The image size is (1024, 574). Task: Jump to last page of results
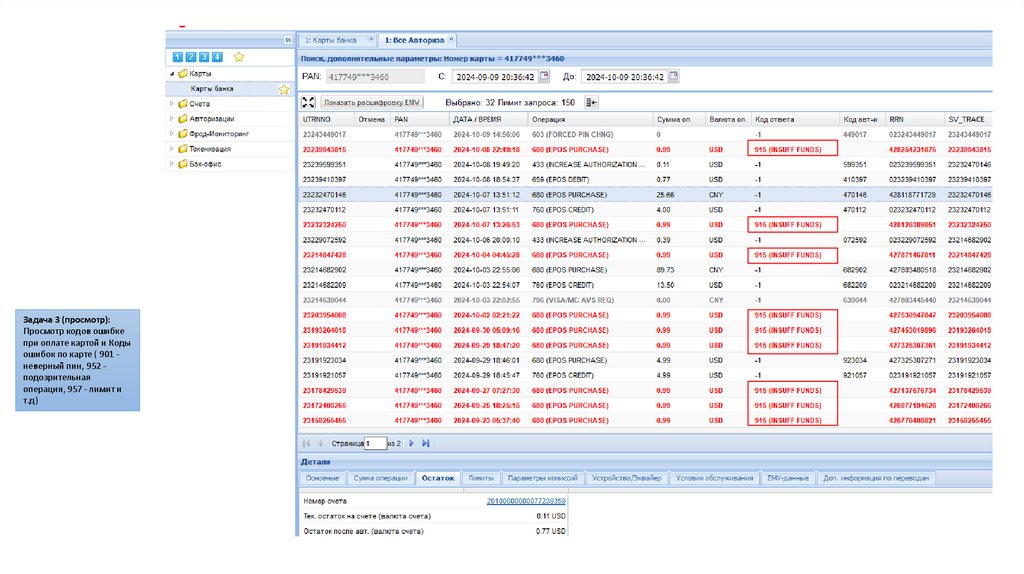click(x=426, y=442)
